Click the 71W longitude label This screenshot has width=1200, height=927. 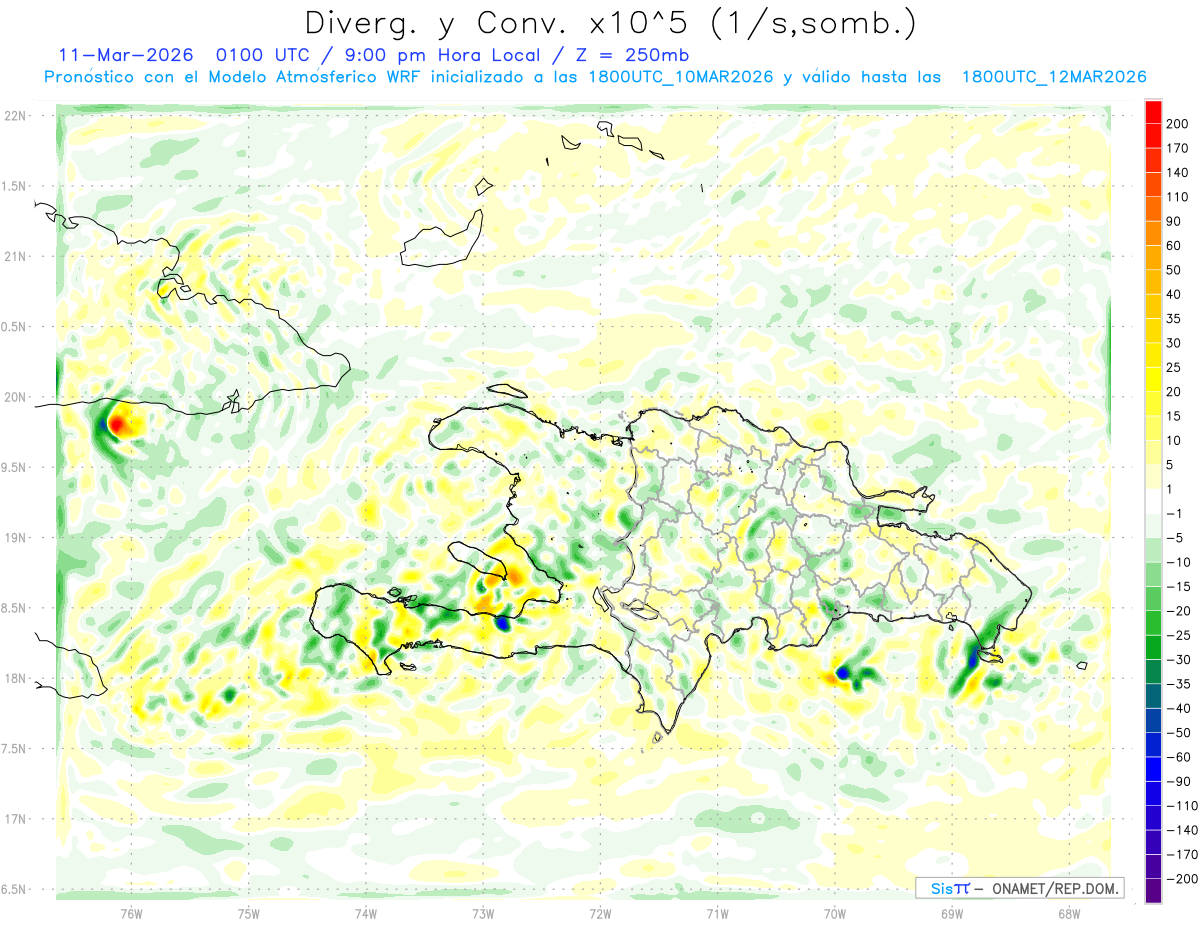pos(717,914)
